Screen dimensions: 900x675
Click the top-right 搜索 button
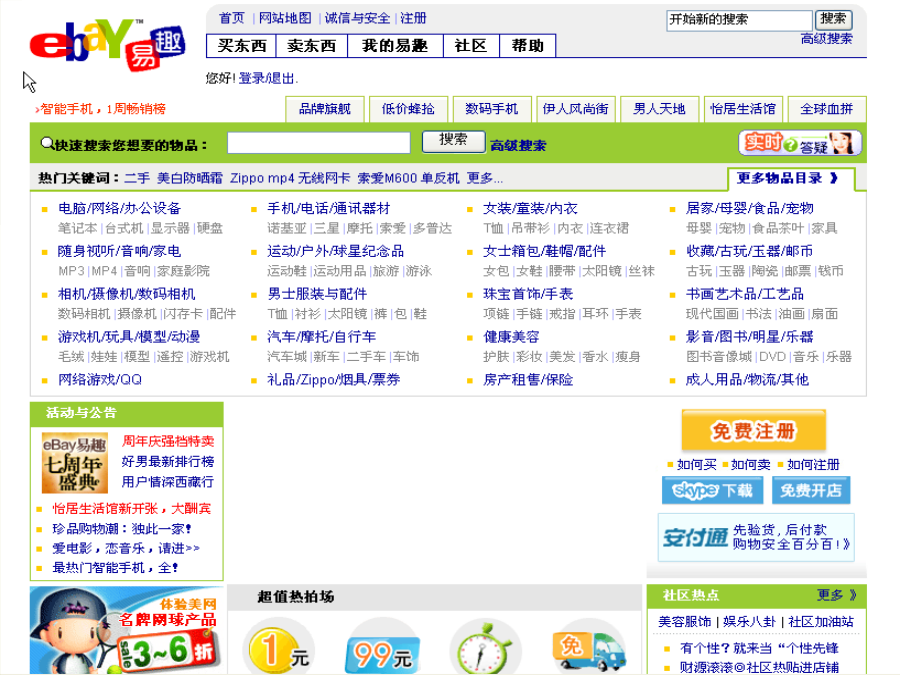pos(833,20)
